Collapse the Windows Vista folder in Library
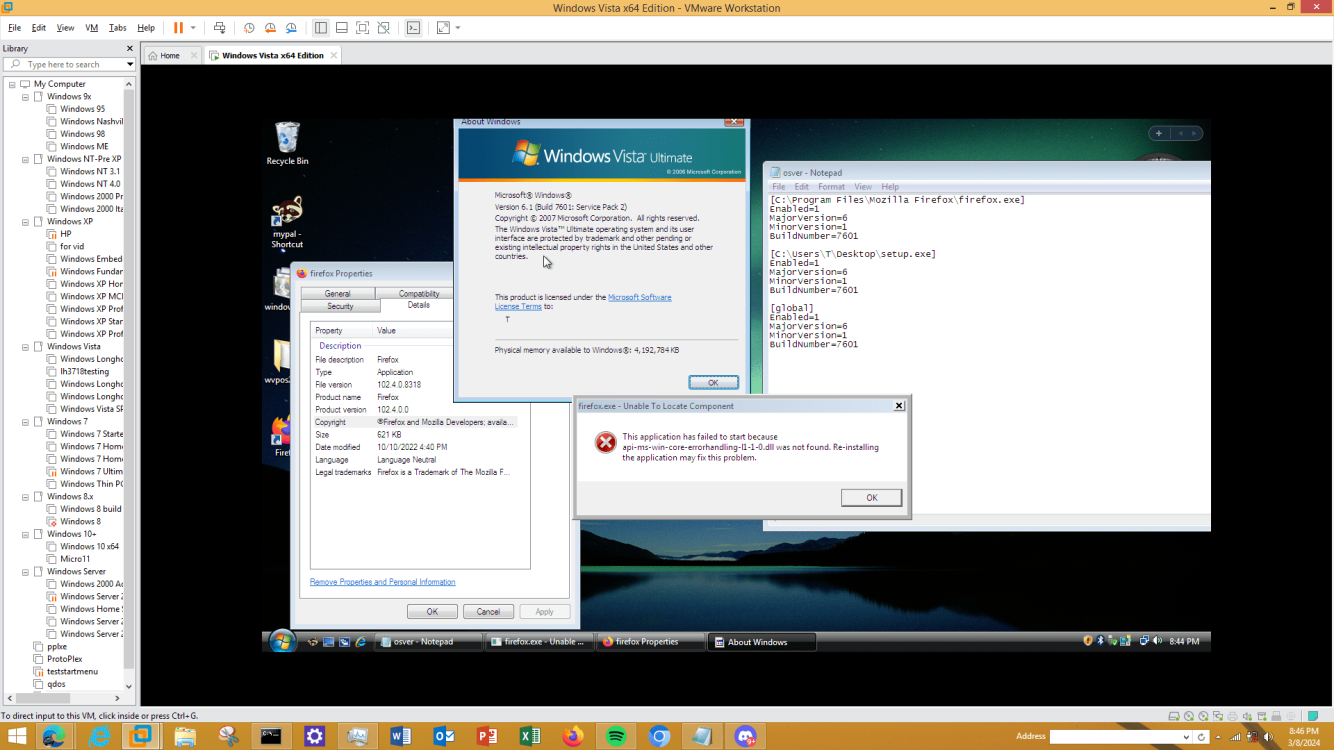The width and height of the screenshot is (1334, 750). click(25, 347)
